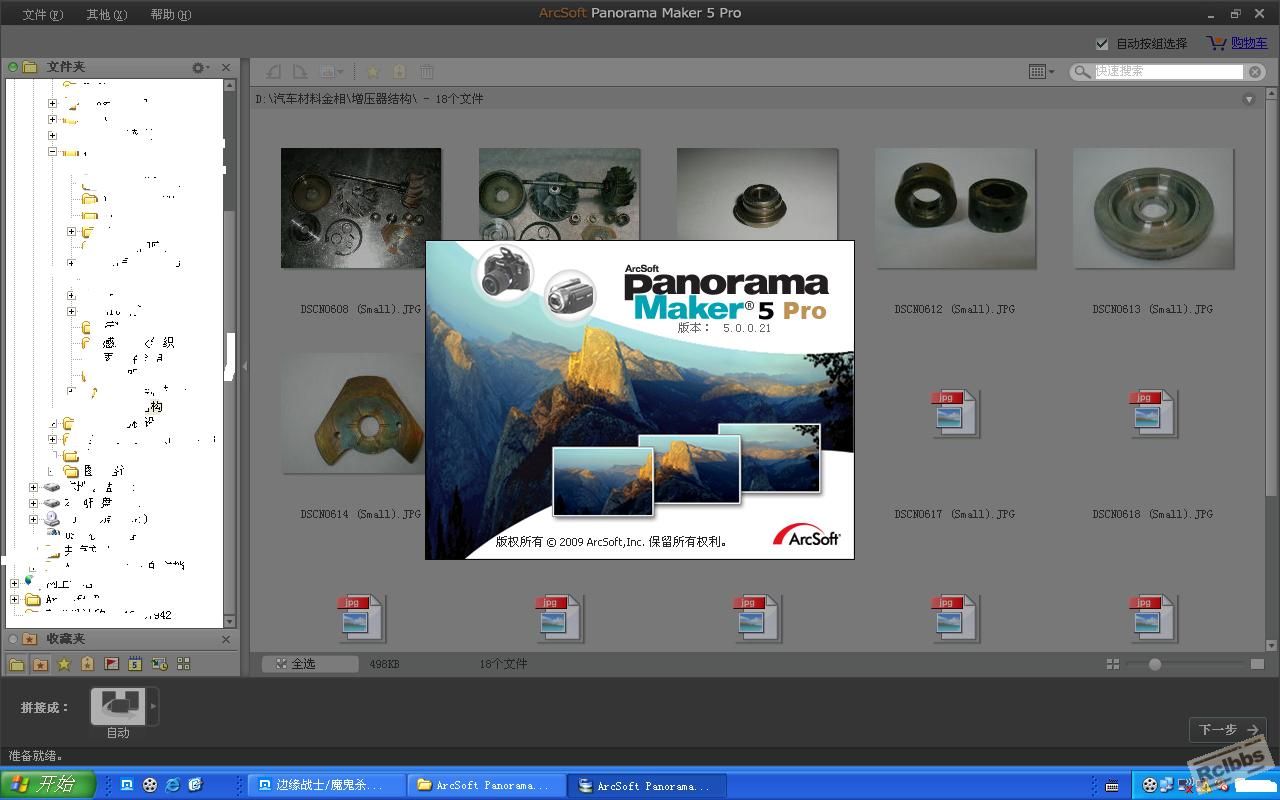This screenshot has height=800, width=1280.
Task: Open the 文件(F) menu
Action: pos(42,14)
